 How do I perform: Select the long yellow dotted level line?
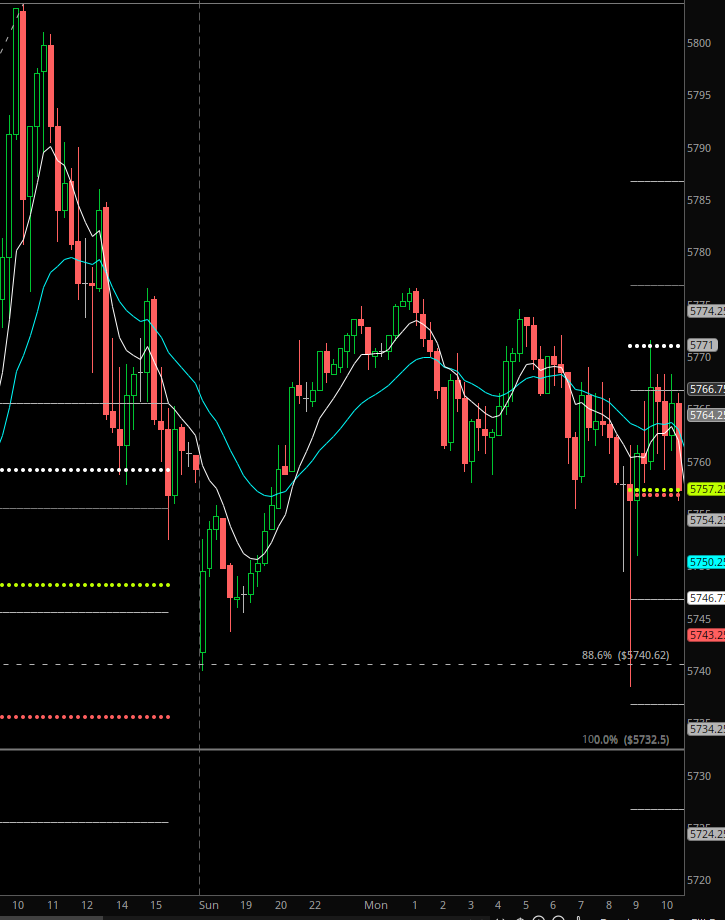pos(85,585)
